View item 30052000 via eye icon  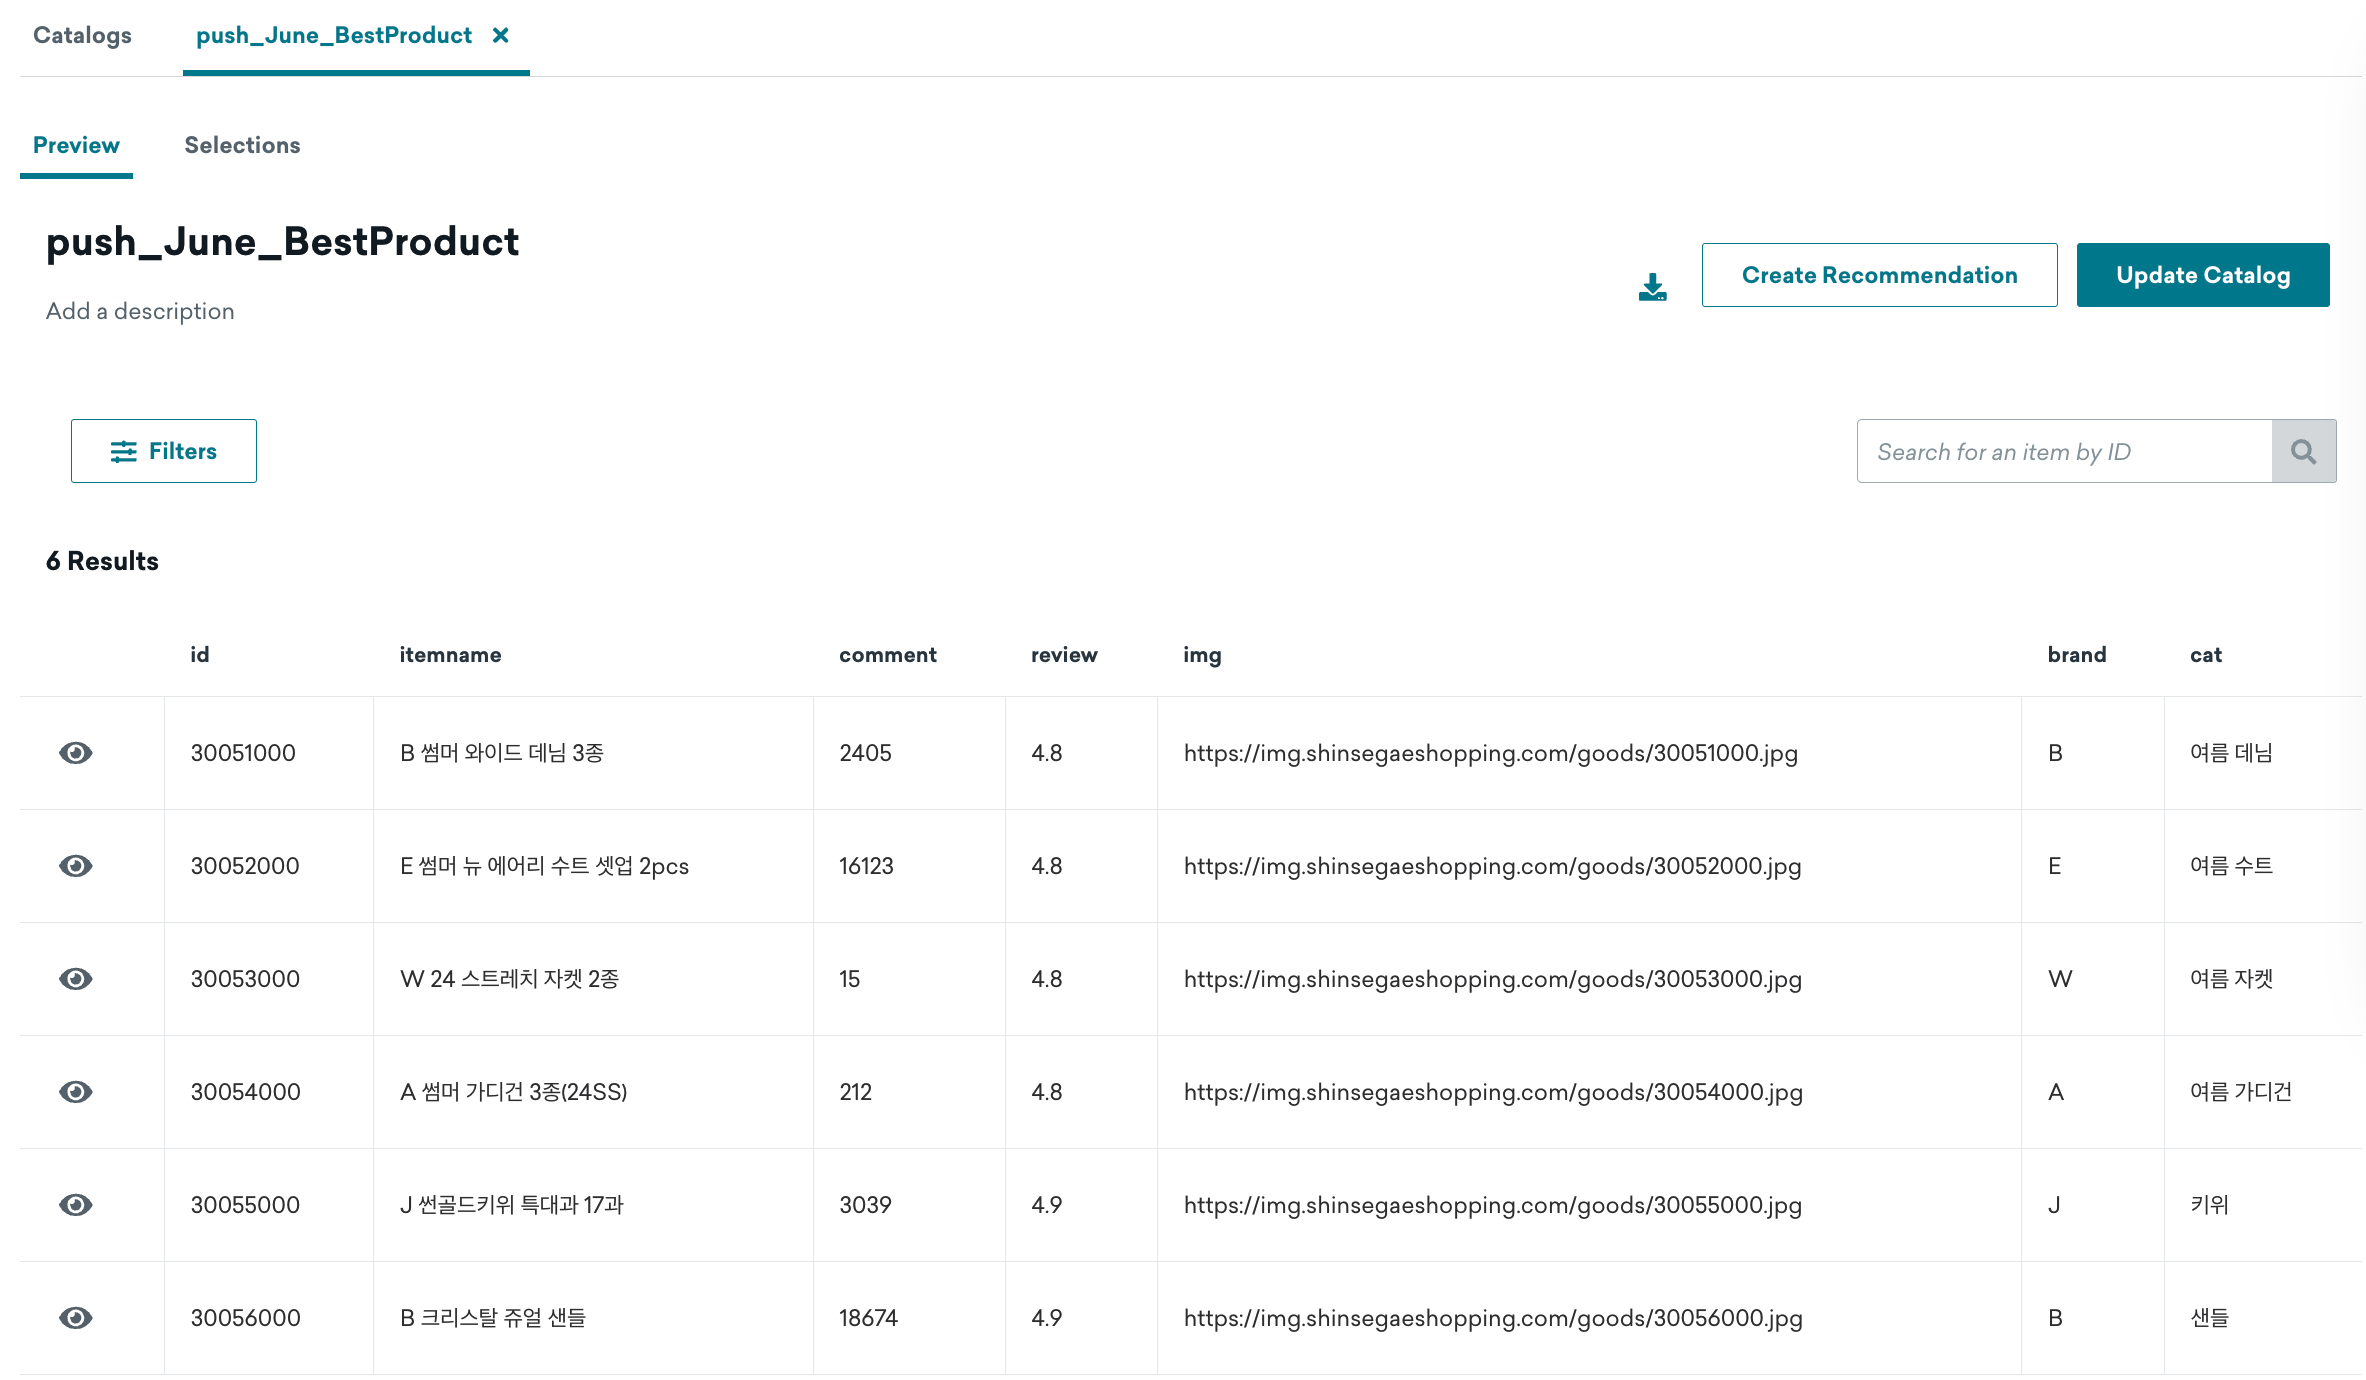click(x=76, y=866)
